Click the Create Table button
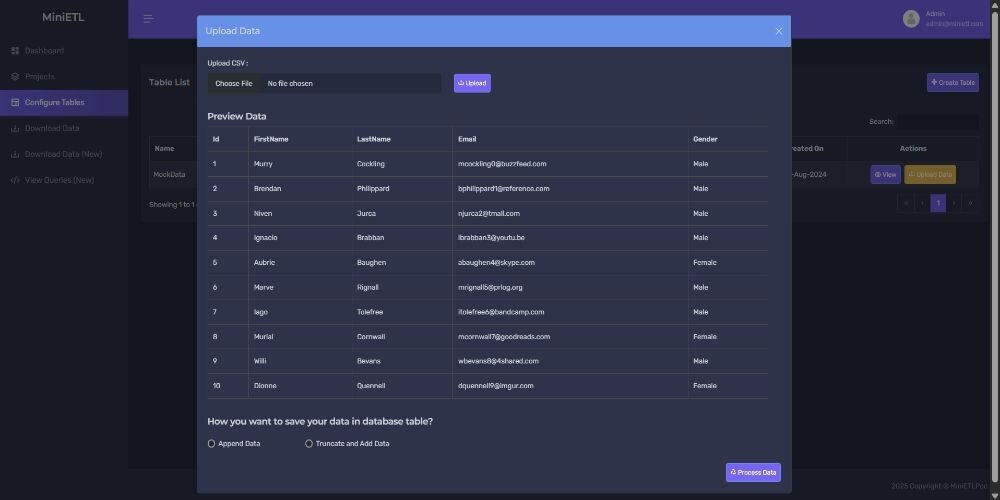Viewport: 1000px width, 500px height. (x=952, y=83)
